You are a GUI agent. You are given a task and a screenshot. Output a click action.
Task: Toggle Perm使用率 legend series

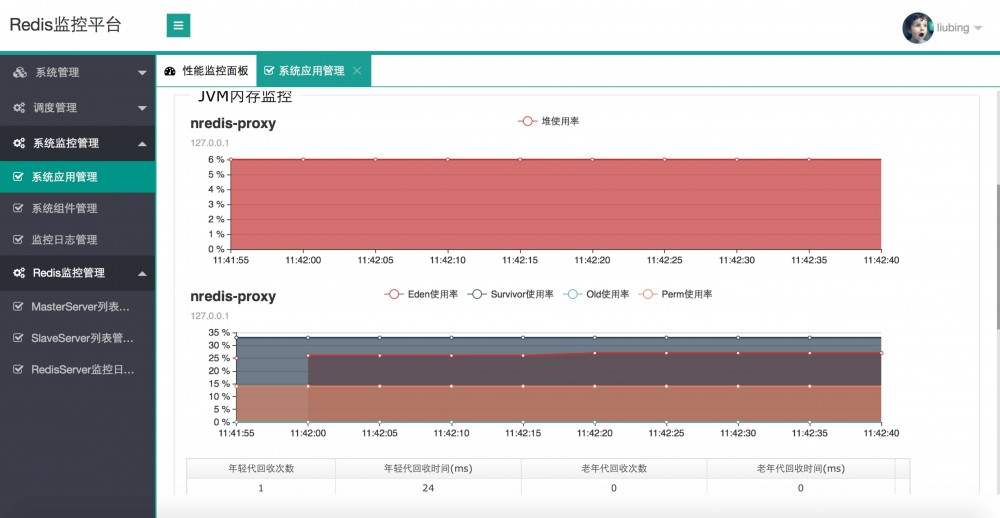coord(676,294)
